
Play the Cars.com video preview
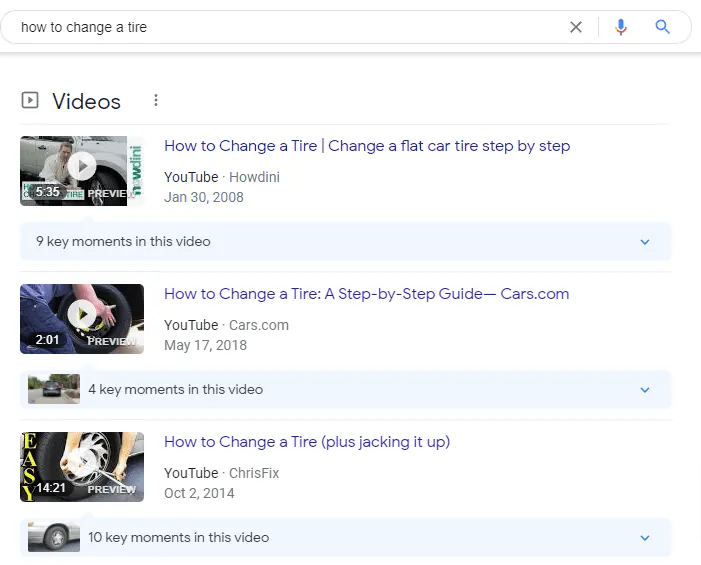click(82, 315)
